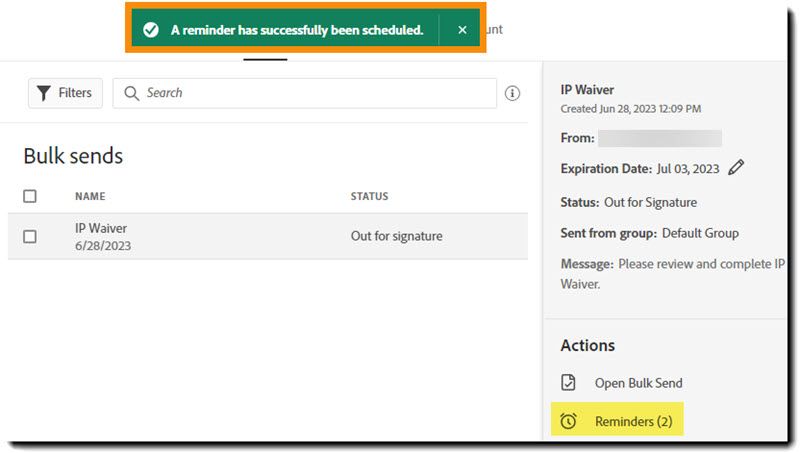800x453 pixels.
Task: Click the Open Bulk Send document icon
Action: [568, 382]
